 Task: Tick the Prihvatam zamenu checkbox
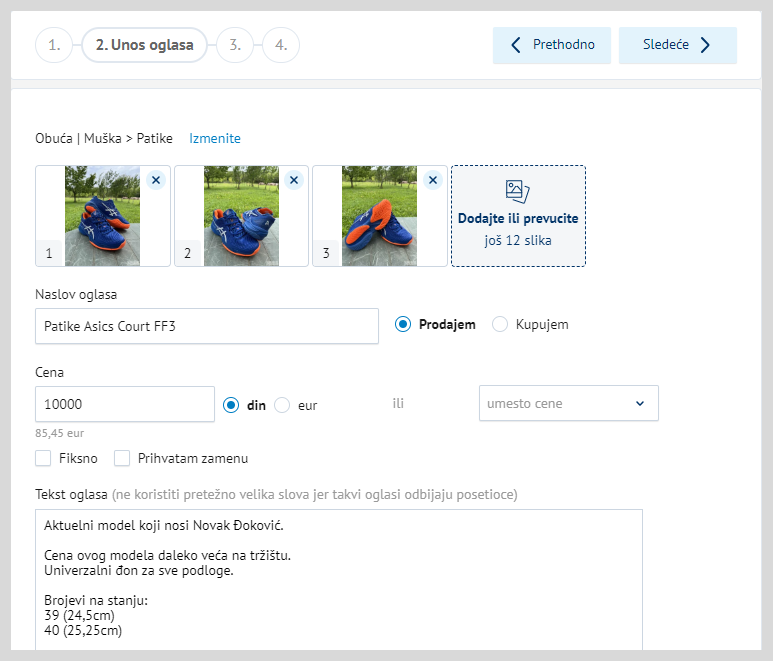click(x=122, y=458)
